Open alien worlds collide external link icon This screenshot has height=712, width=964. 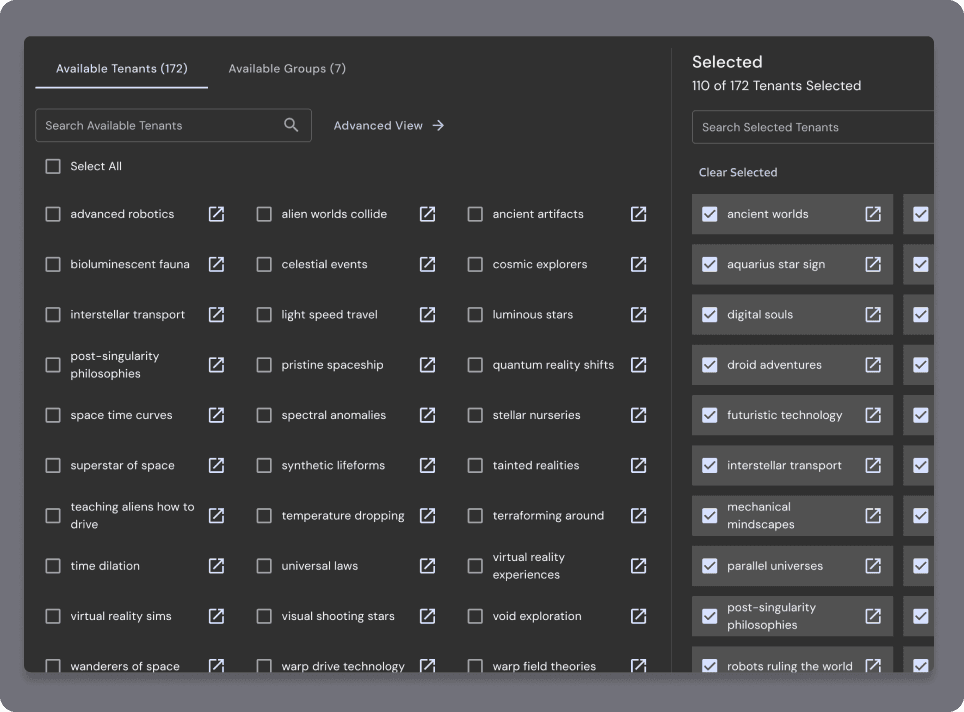coord(427,214)
